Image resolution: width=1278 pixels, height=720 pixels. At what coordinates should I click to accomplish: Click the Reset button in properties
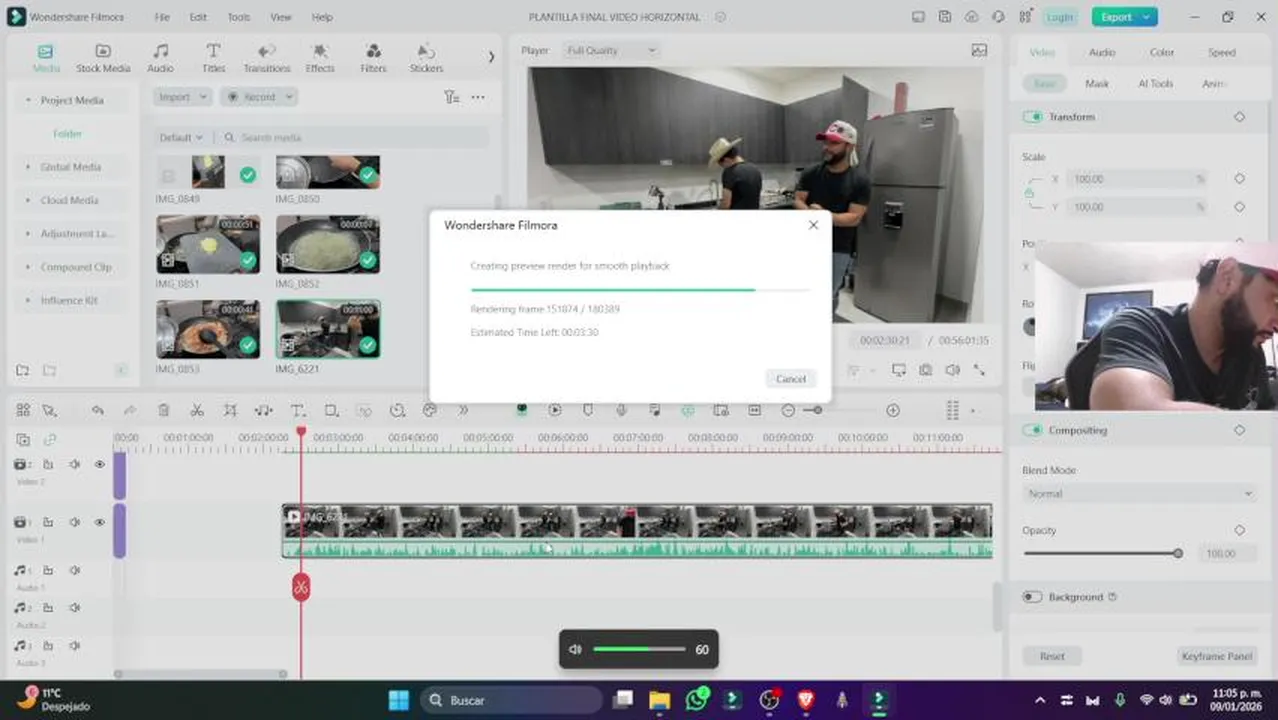click(1052, 656)
